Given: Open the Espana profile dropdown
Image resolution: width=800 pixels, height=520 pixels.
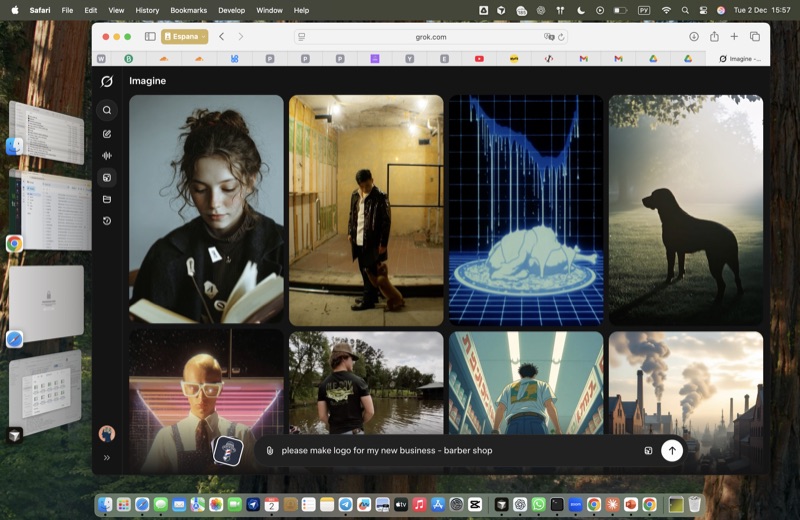Looking at the screenshot, I should click(185, 36).
